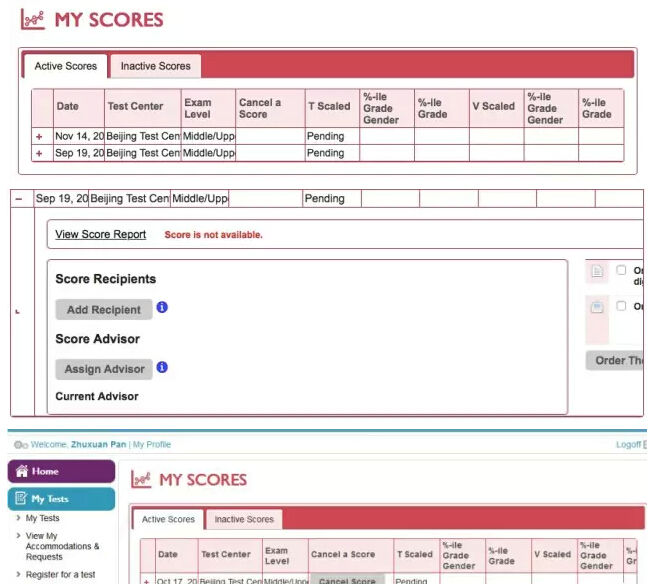Open the My Profile link

coord(152,445)
